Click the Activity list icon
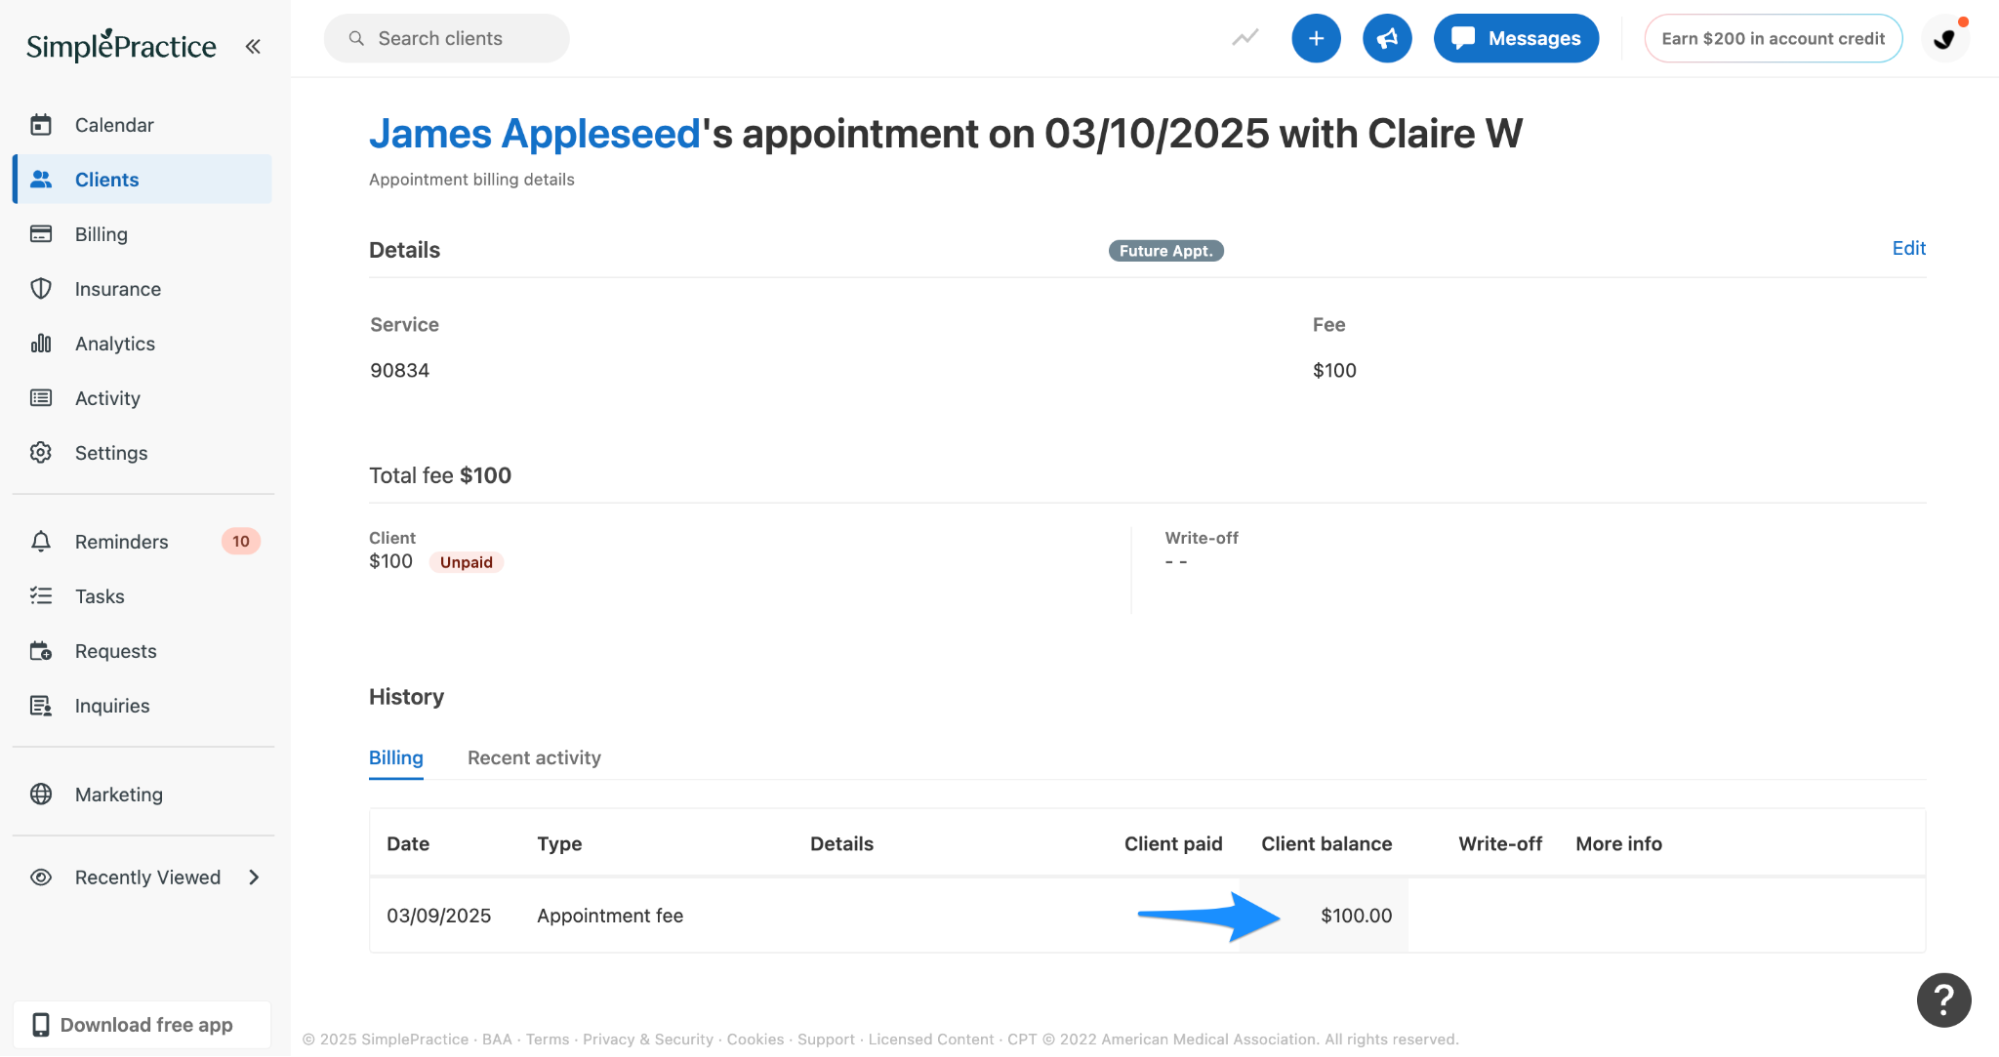The image size is (1999, 1057). coord(41,398)
